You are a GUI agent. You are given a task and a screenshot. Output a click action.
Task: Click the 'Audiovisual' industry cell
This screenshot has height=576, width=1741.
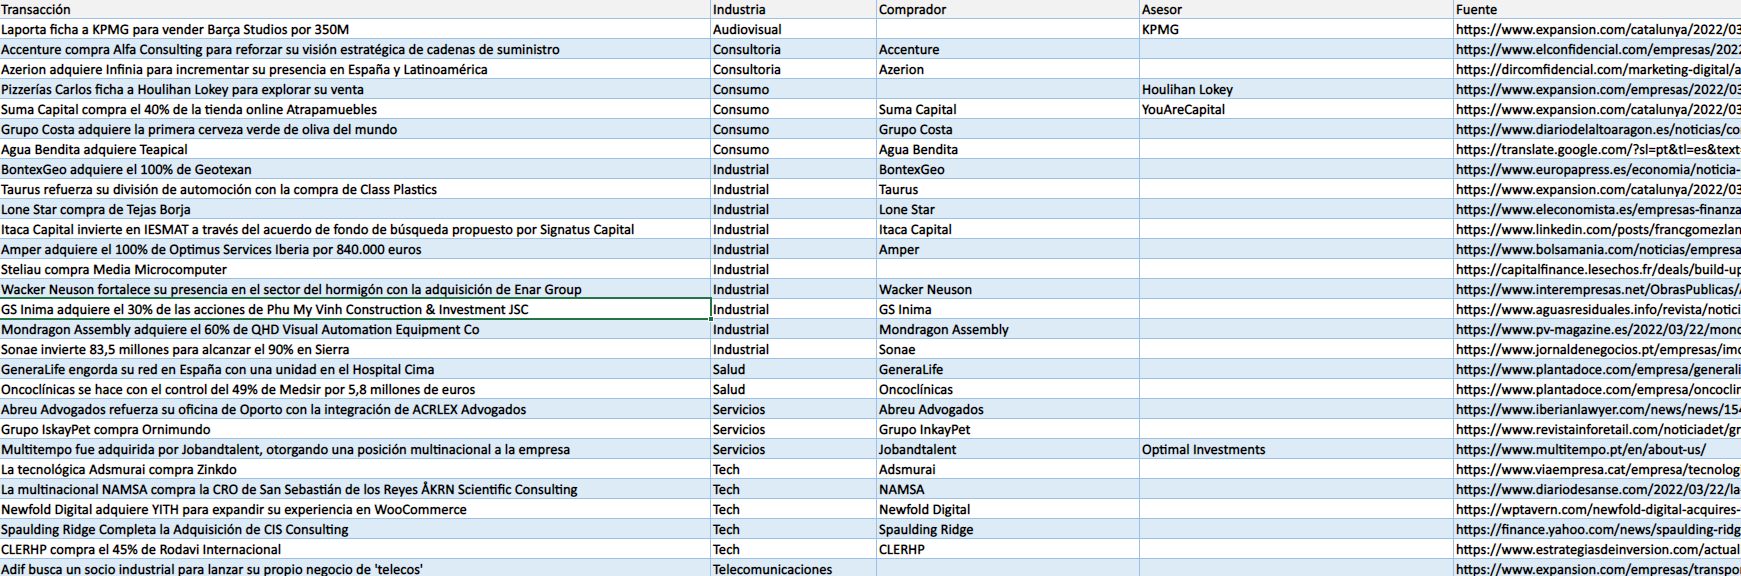coord(793,29)
